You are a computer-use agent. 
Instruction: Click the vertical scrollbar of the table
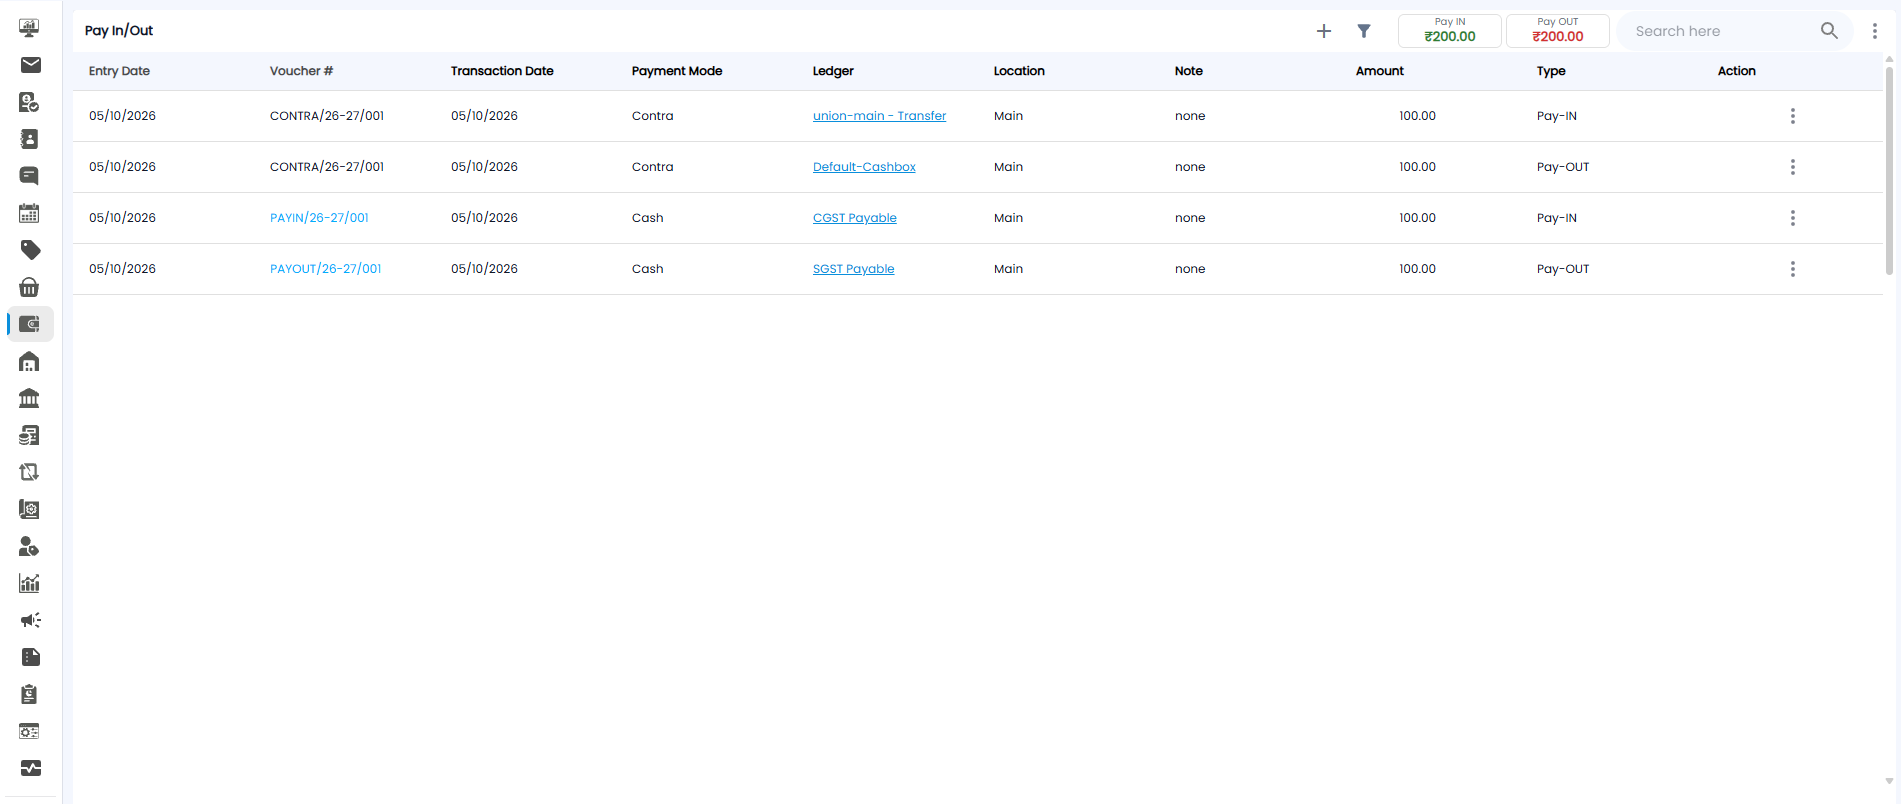pos(1889,170)
